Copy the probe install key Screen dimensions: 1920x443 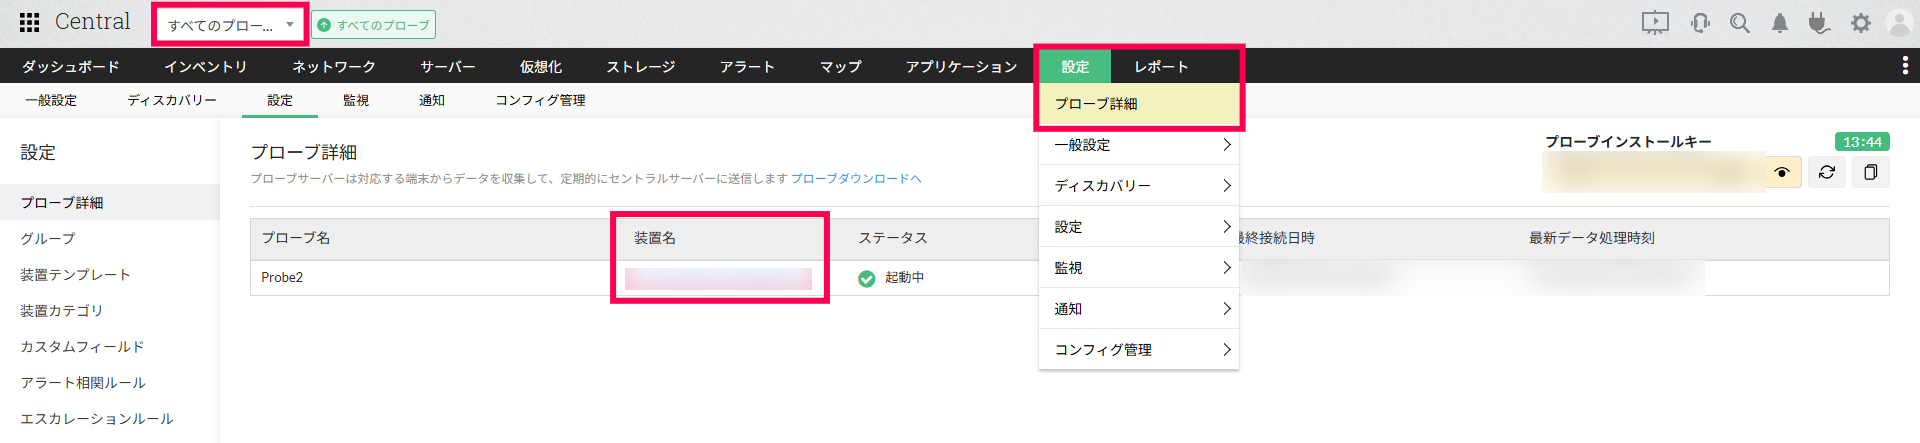[1870, 172]
